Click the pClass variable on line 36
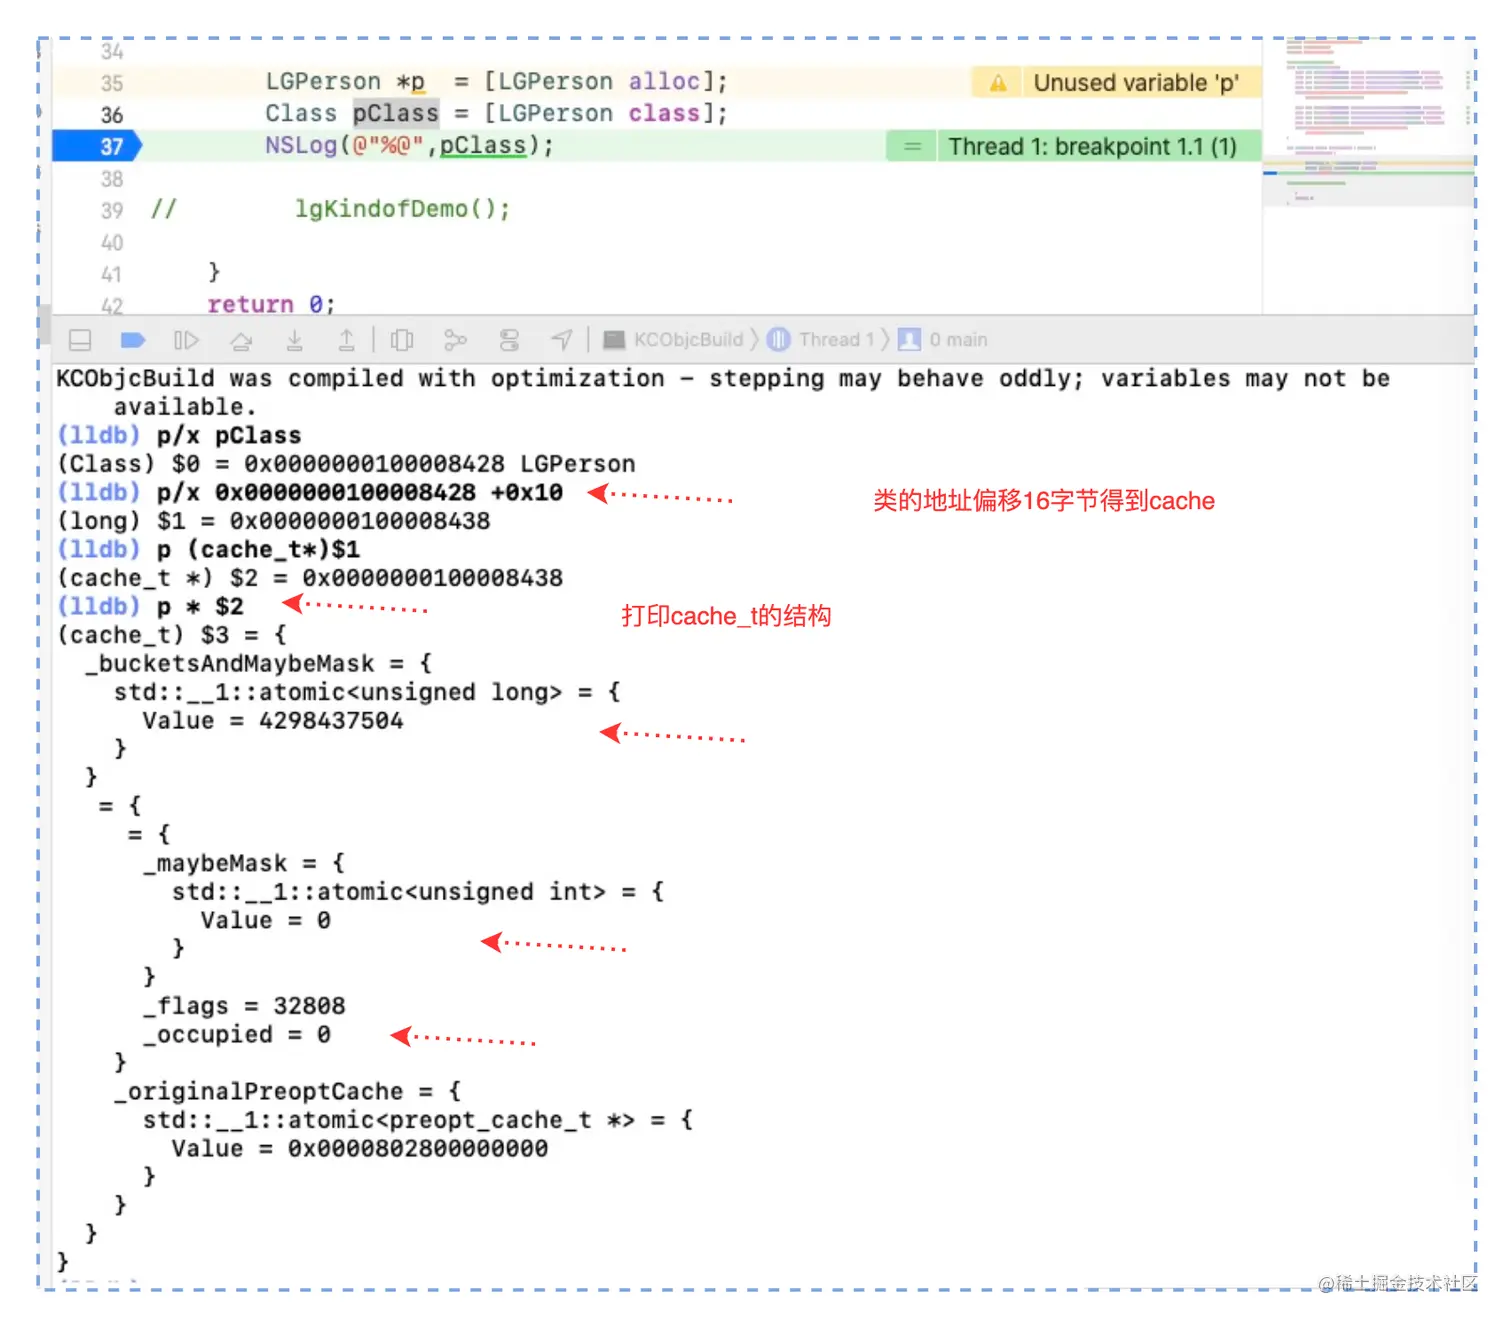The height and width of the screenshot is (1327, 1512). [x=396, y=113]
